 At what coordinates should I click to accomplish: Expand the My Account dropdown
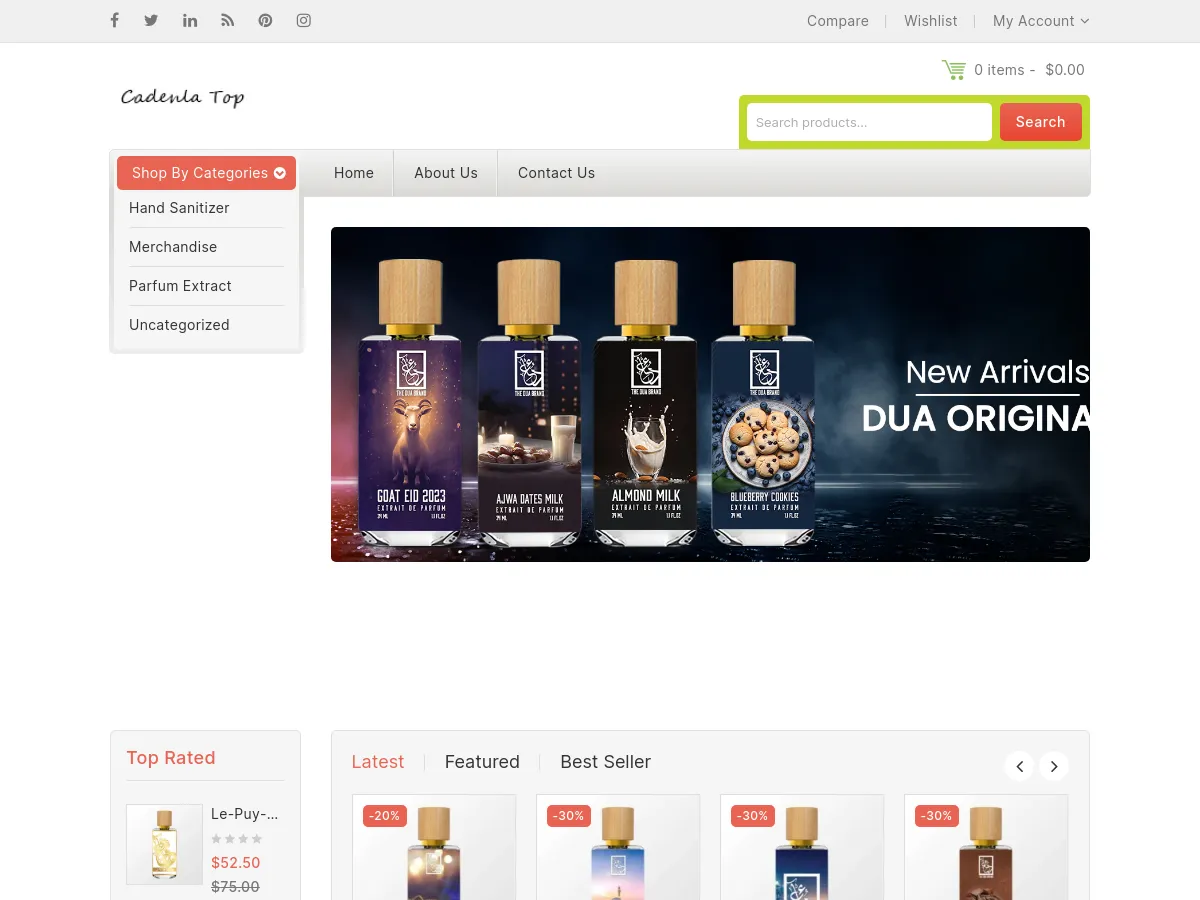[1041, 21]
